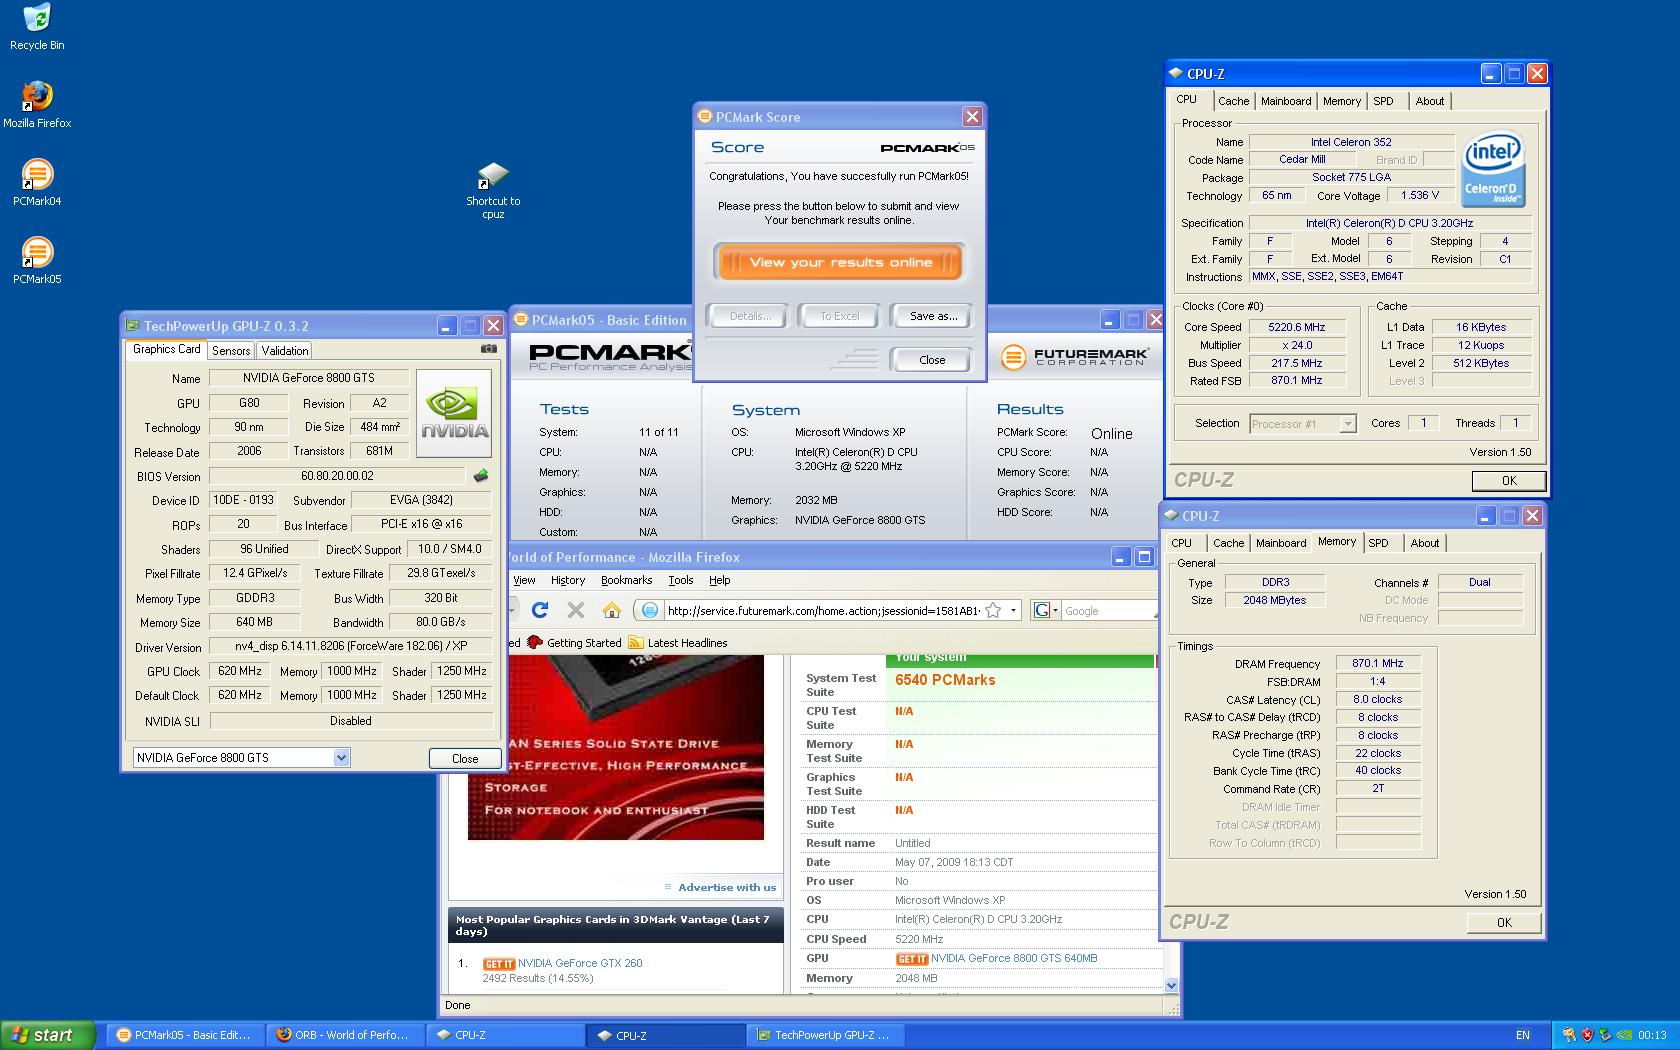Viewport: 1680px width, 1050px height.
Task: Click the Firefox URL address field
Action: (x=822, y=610)
